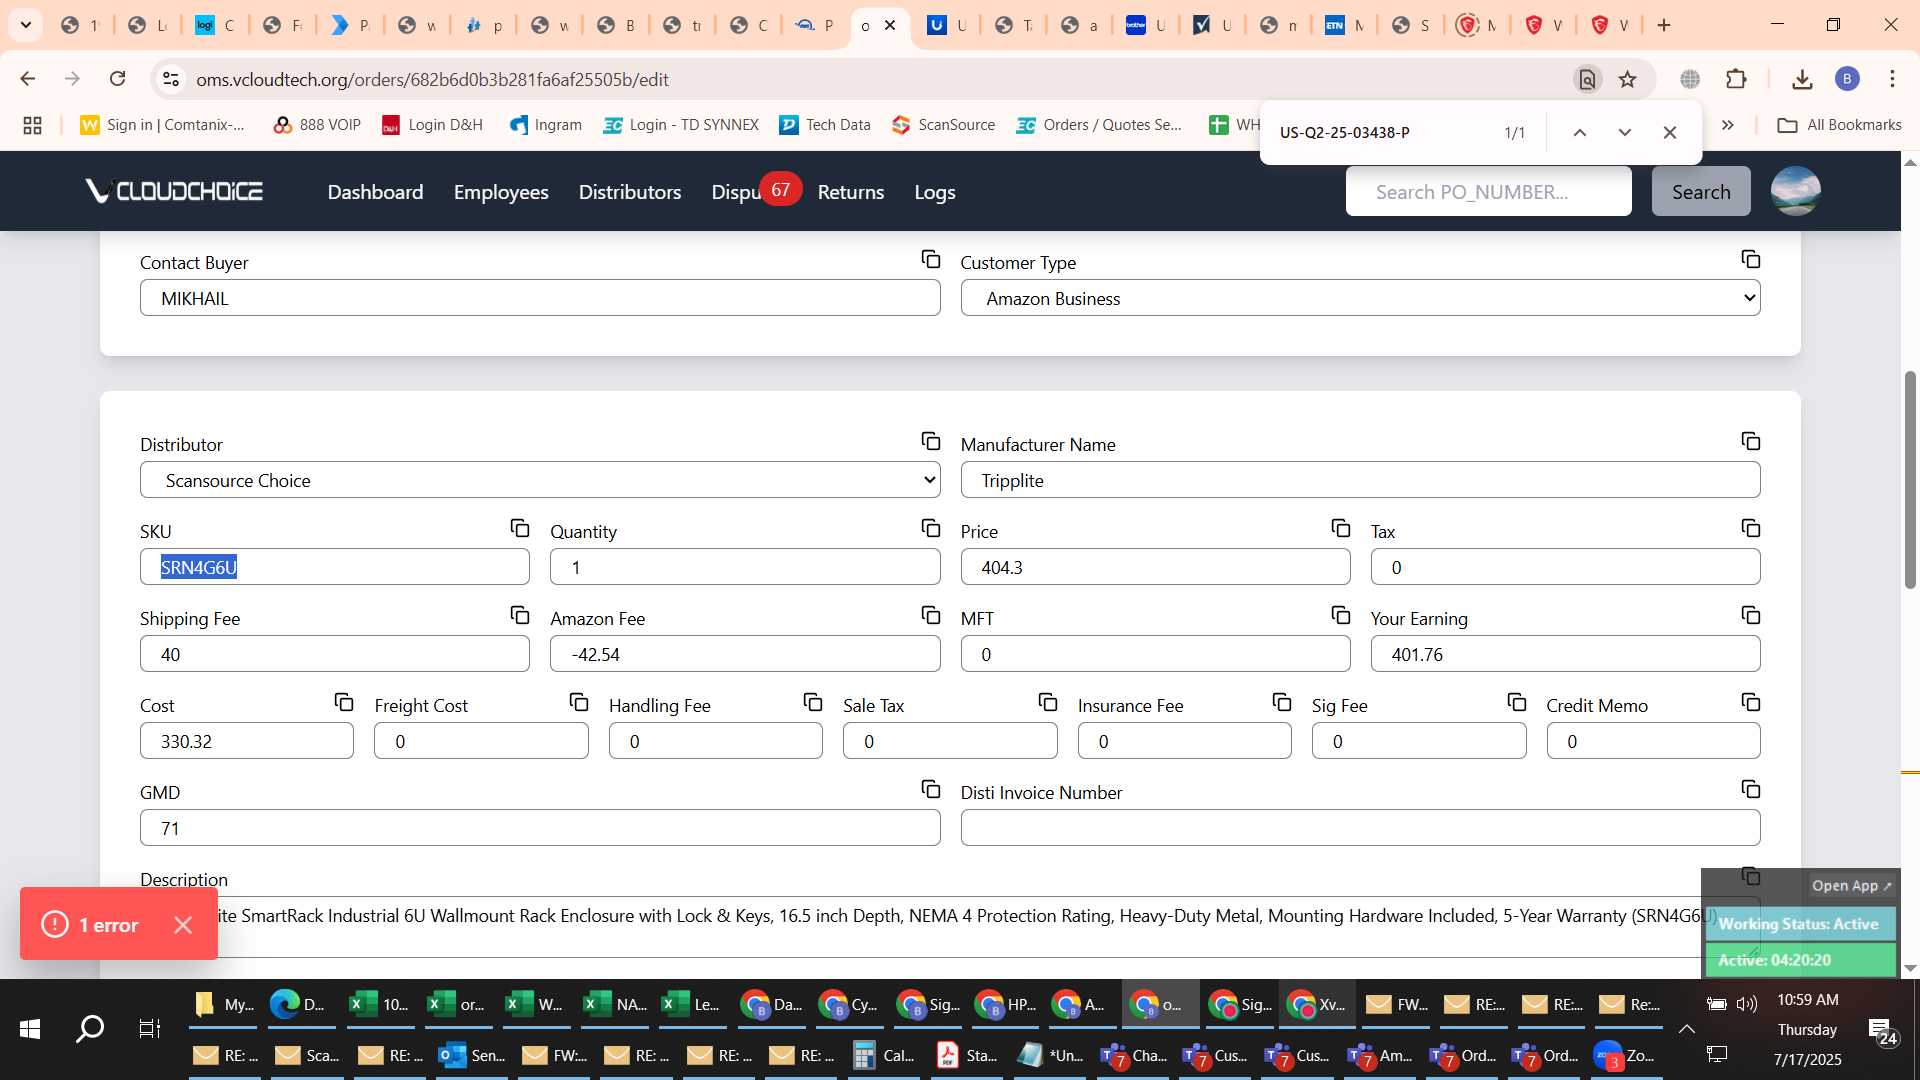Open the Windows notification center
The width and height of the screenshot is (1920, 1080).
coord(1882,1031)
